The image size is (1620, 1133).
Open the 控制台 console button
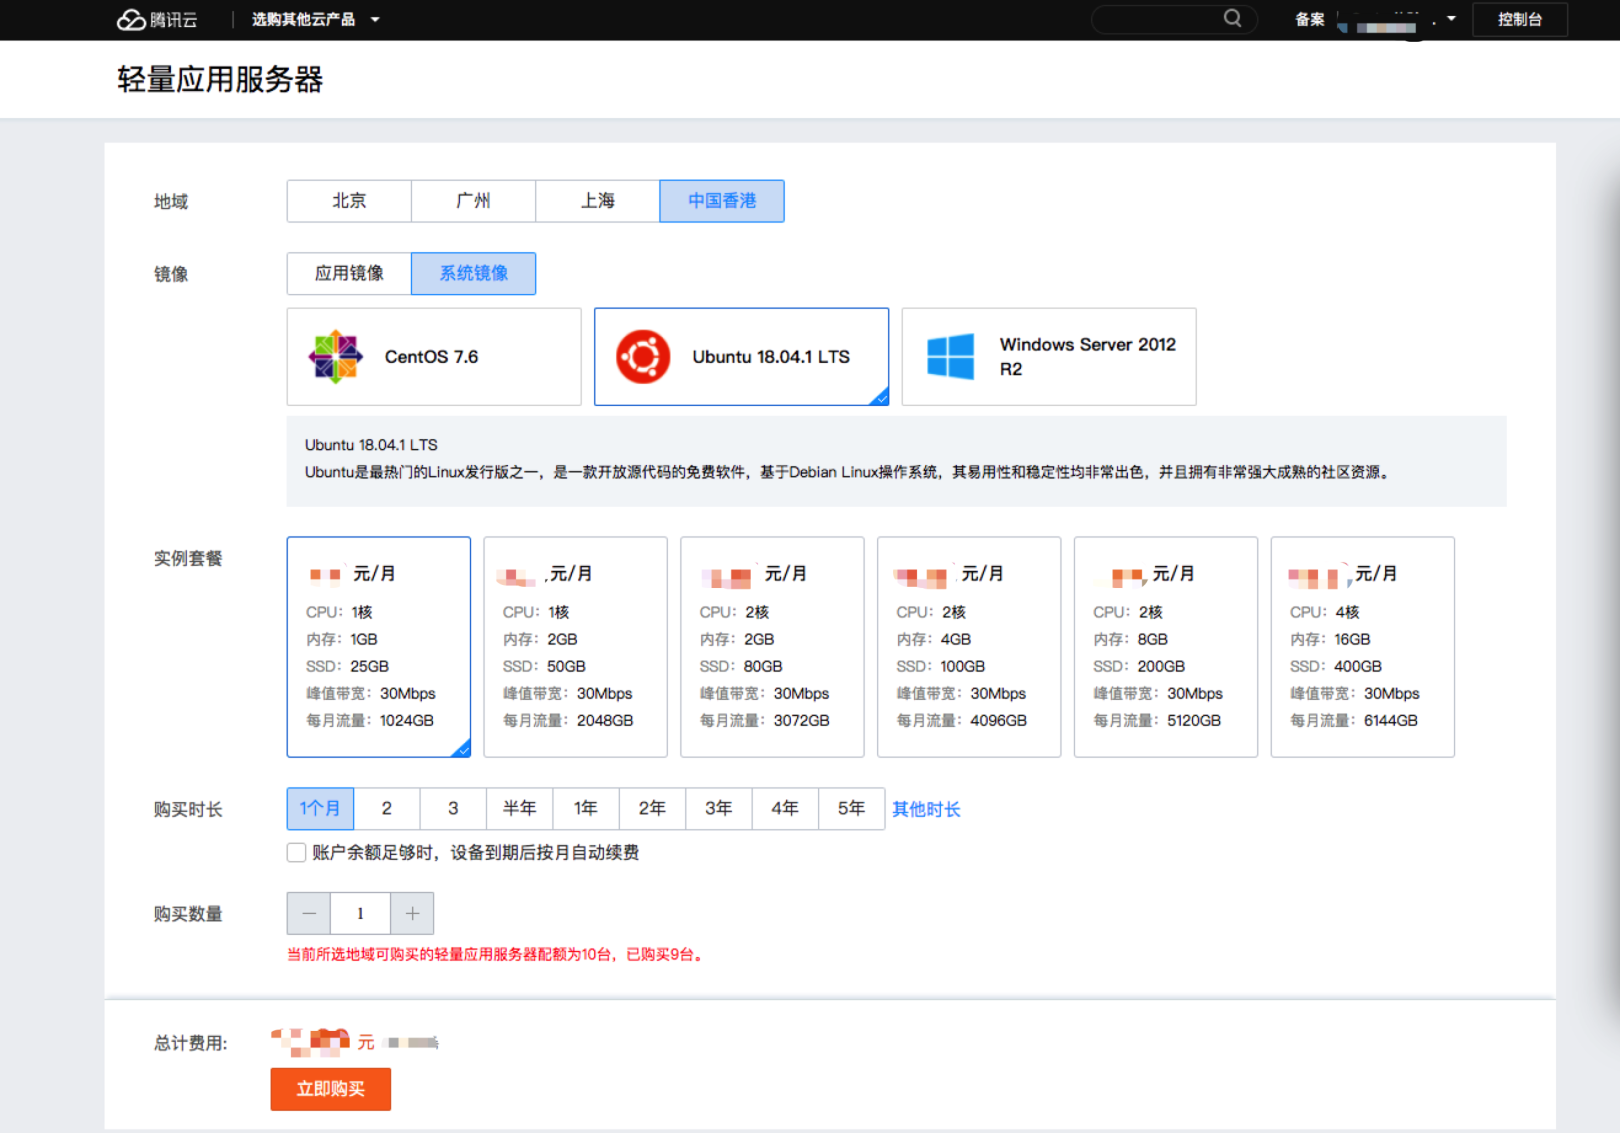tap(1519, 19)
